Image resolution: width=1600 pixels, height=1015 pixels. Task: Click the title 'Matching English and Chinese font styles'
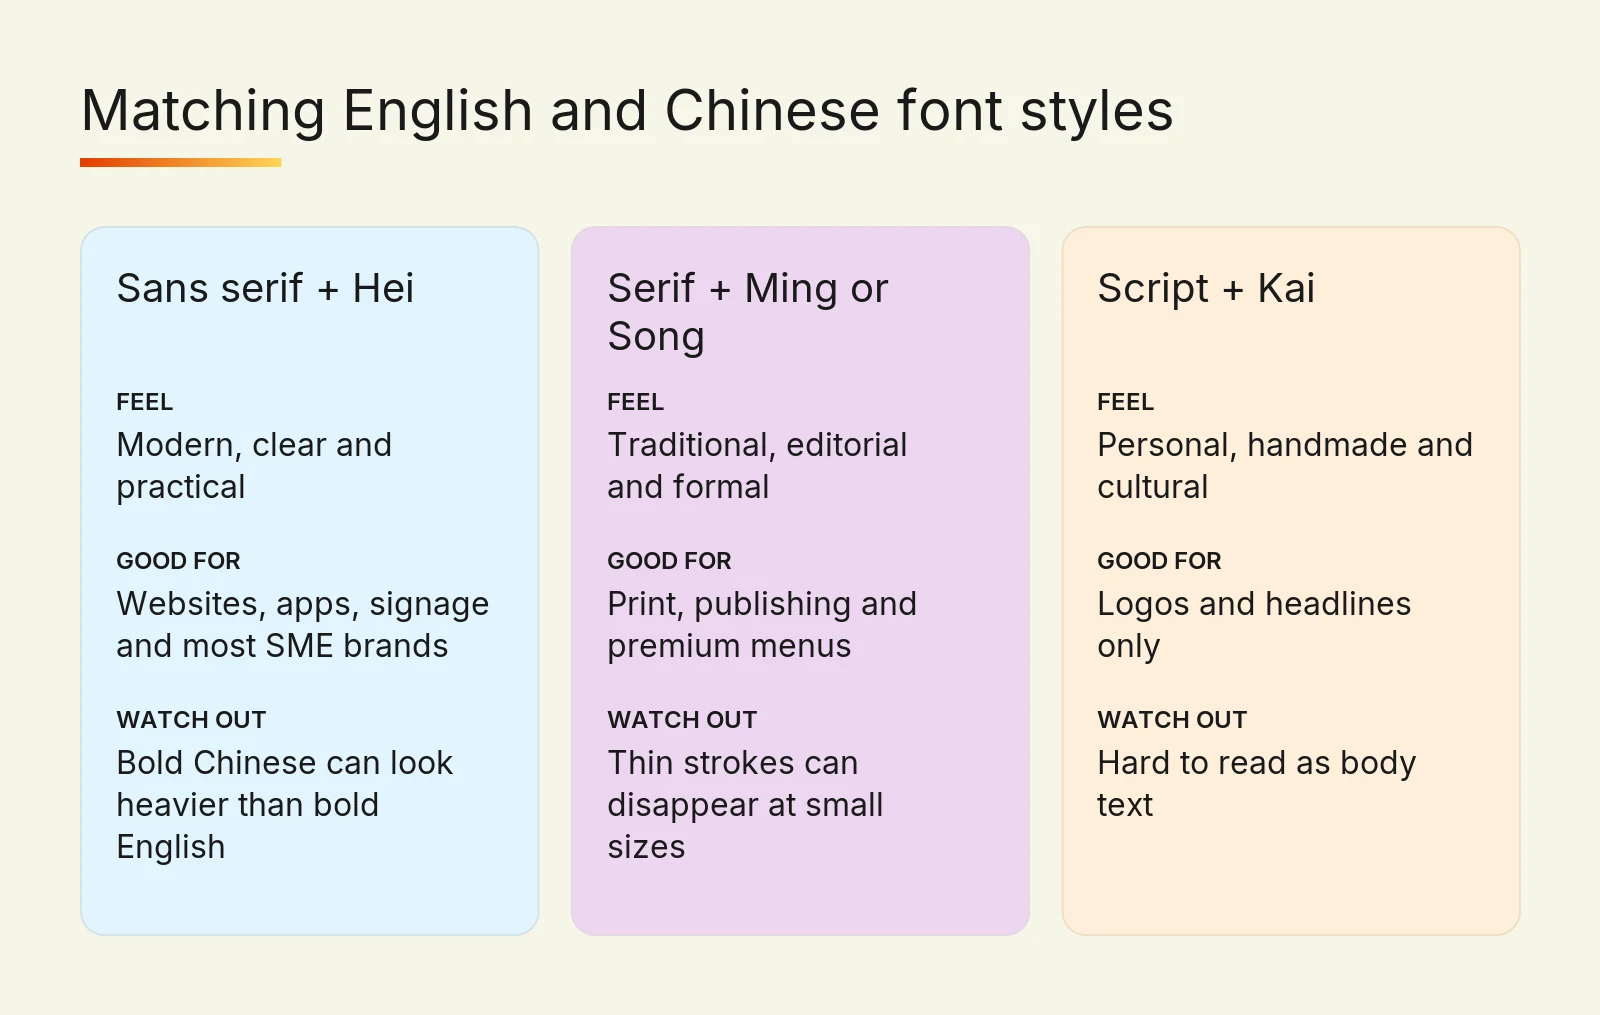coord(627,111)
